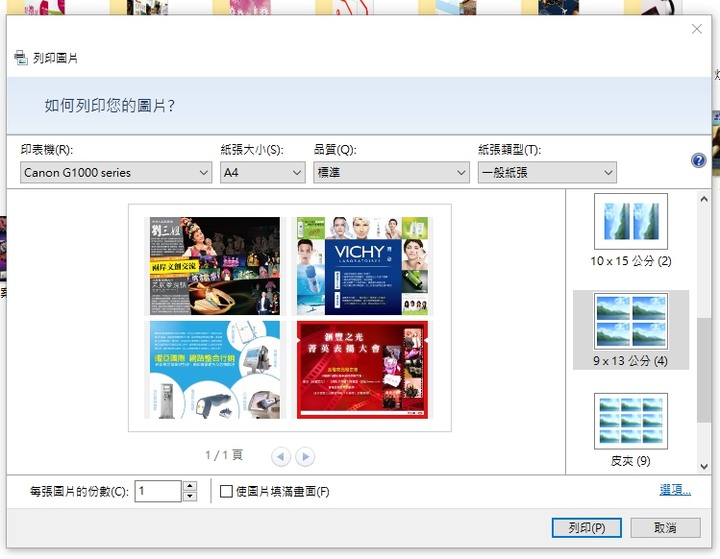
Task: Open the 選項 options link
Action: (675, 490)
